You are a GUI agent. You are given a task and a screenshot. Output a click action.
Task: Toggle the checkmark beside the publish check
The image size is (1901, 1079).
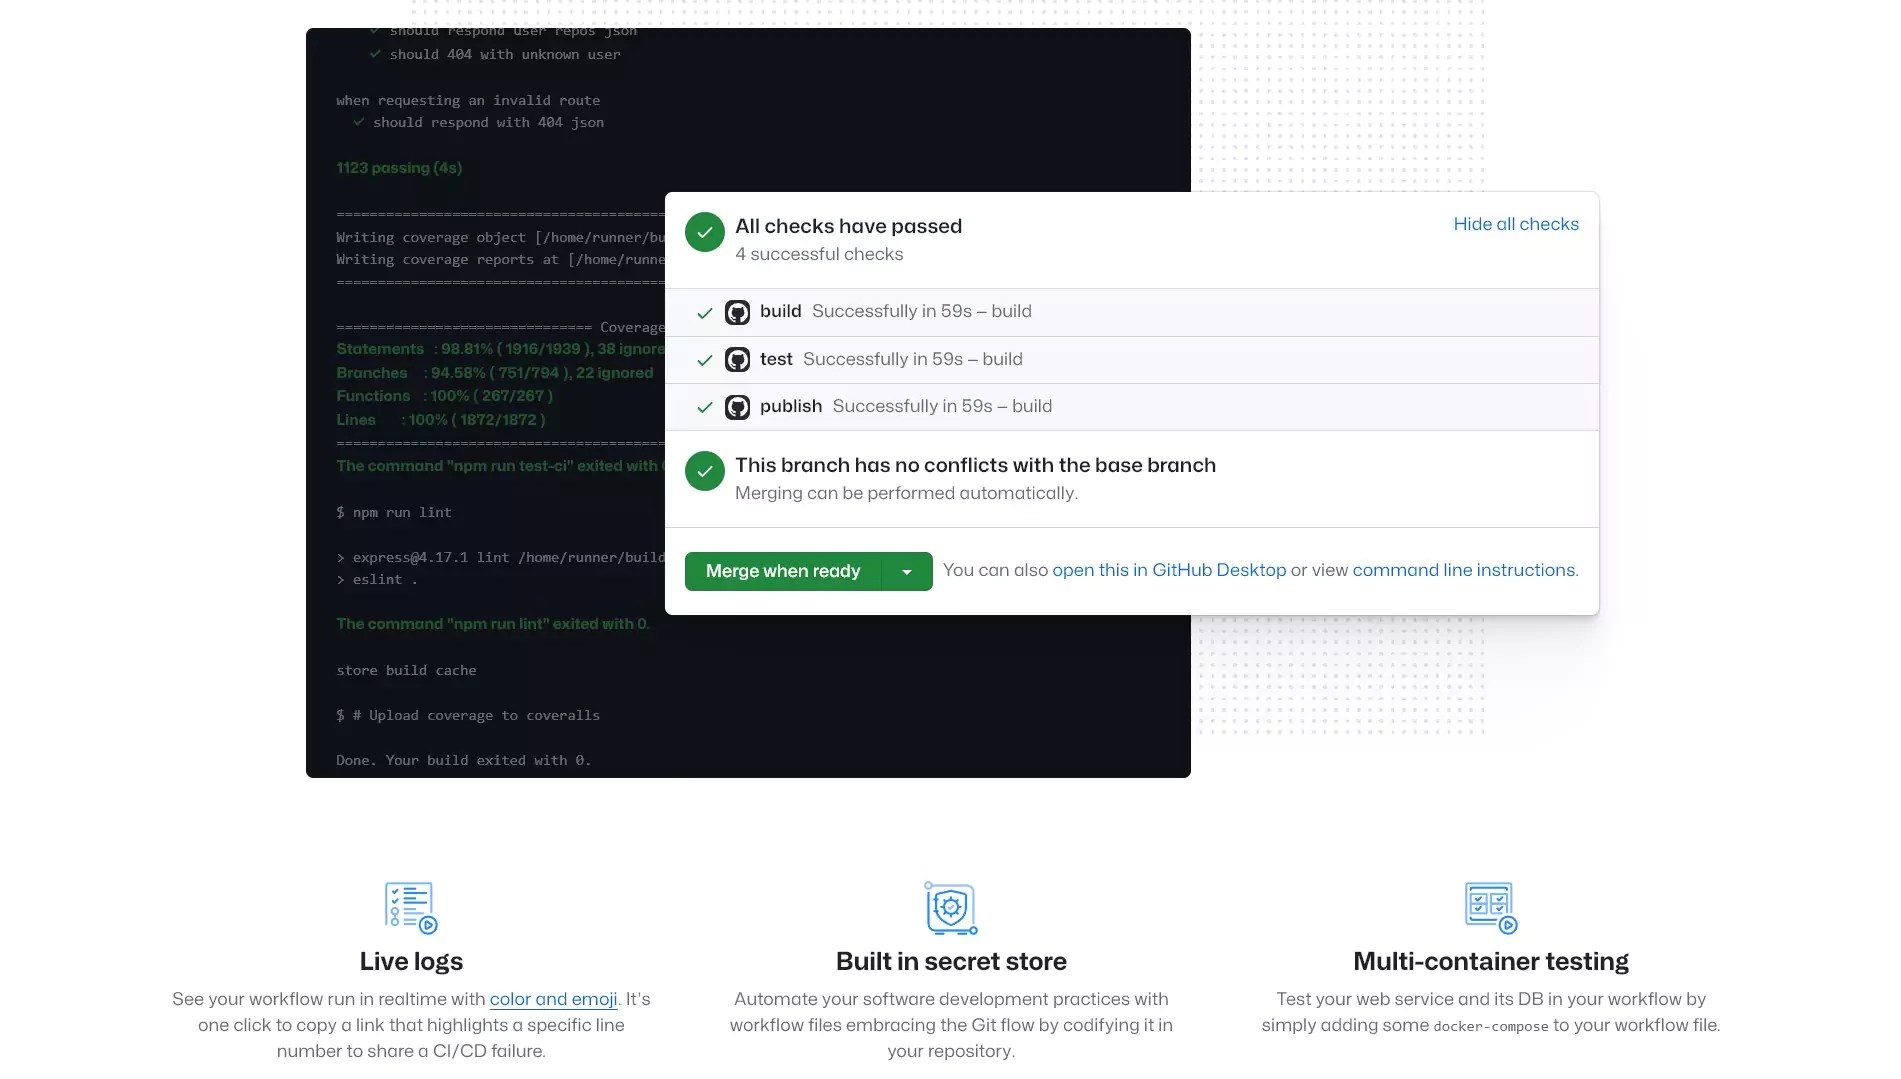pyautogui.click(x=705, y=407)
